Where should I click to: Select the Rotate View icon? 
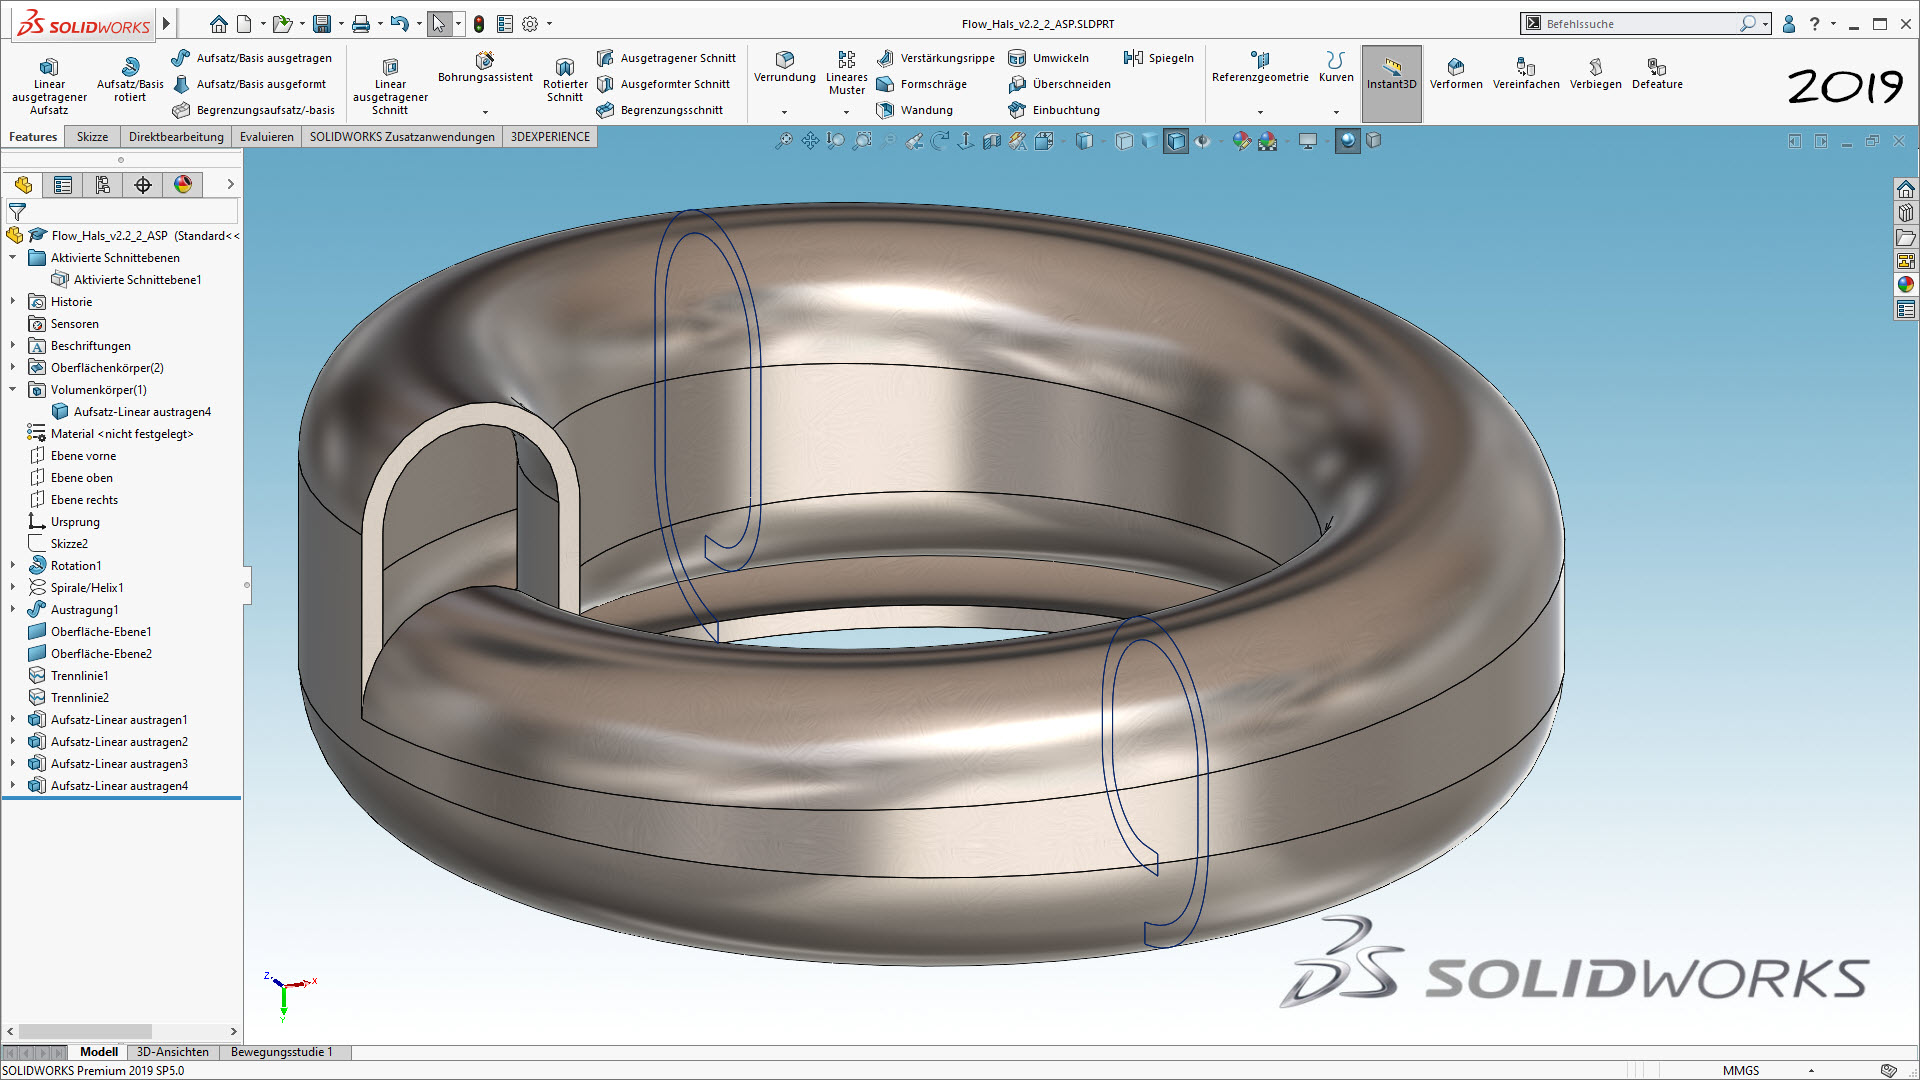coord(940,141)
